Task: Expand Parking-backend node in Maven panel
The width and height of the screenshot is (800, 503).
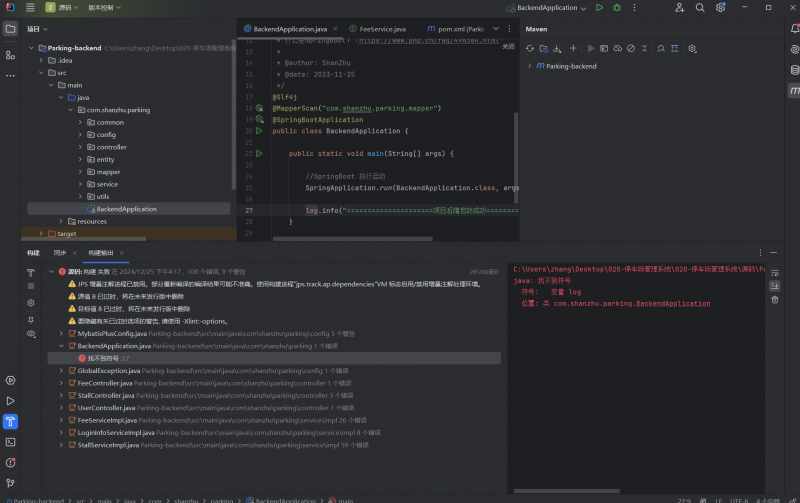Action: (x=530, y=66)
